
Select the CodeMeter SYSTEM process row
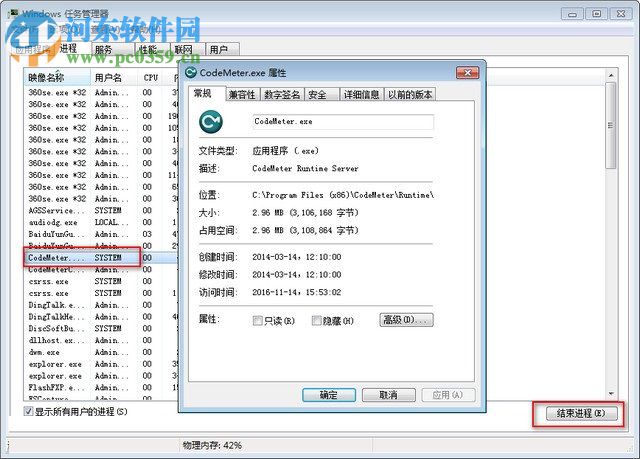[101, 258]
